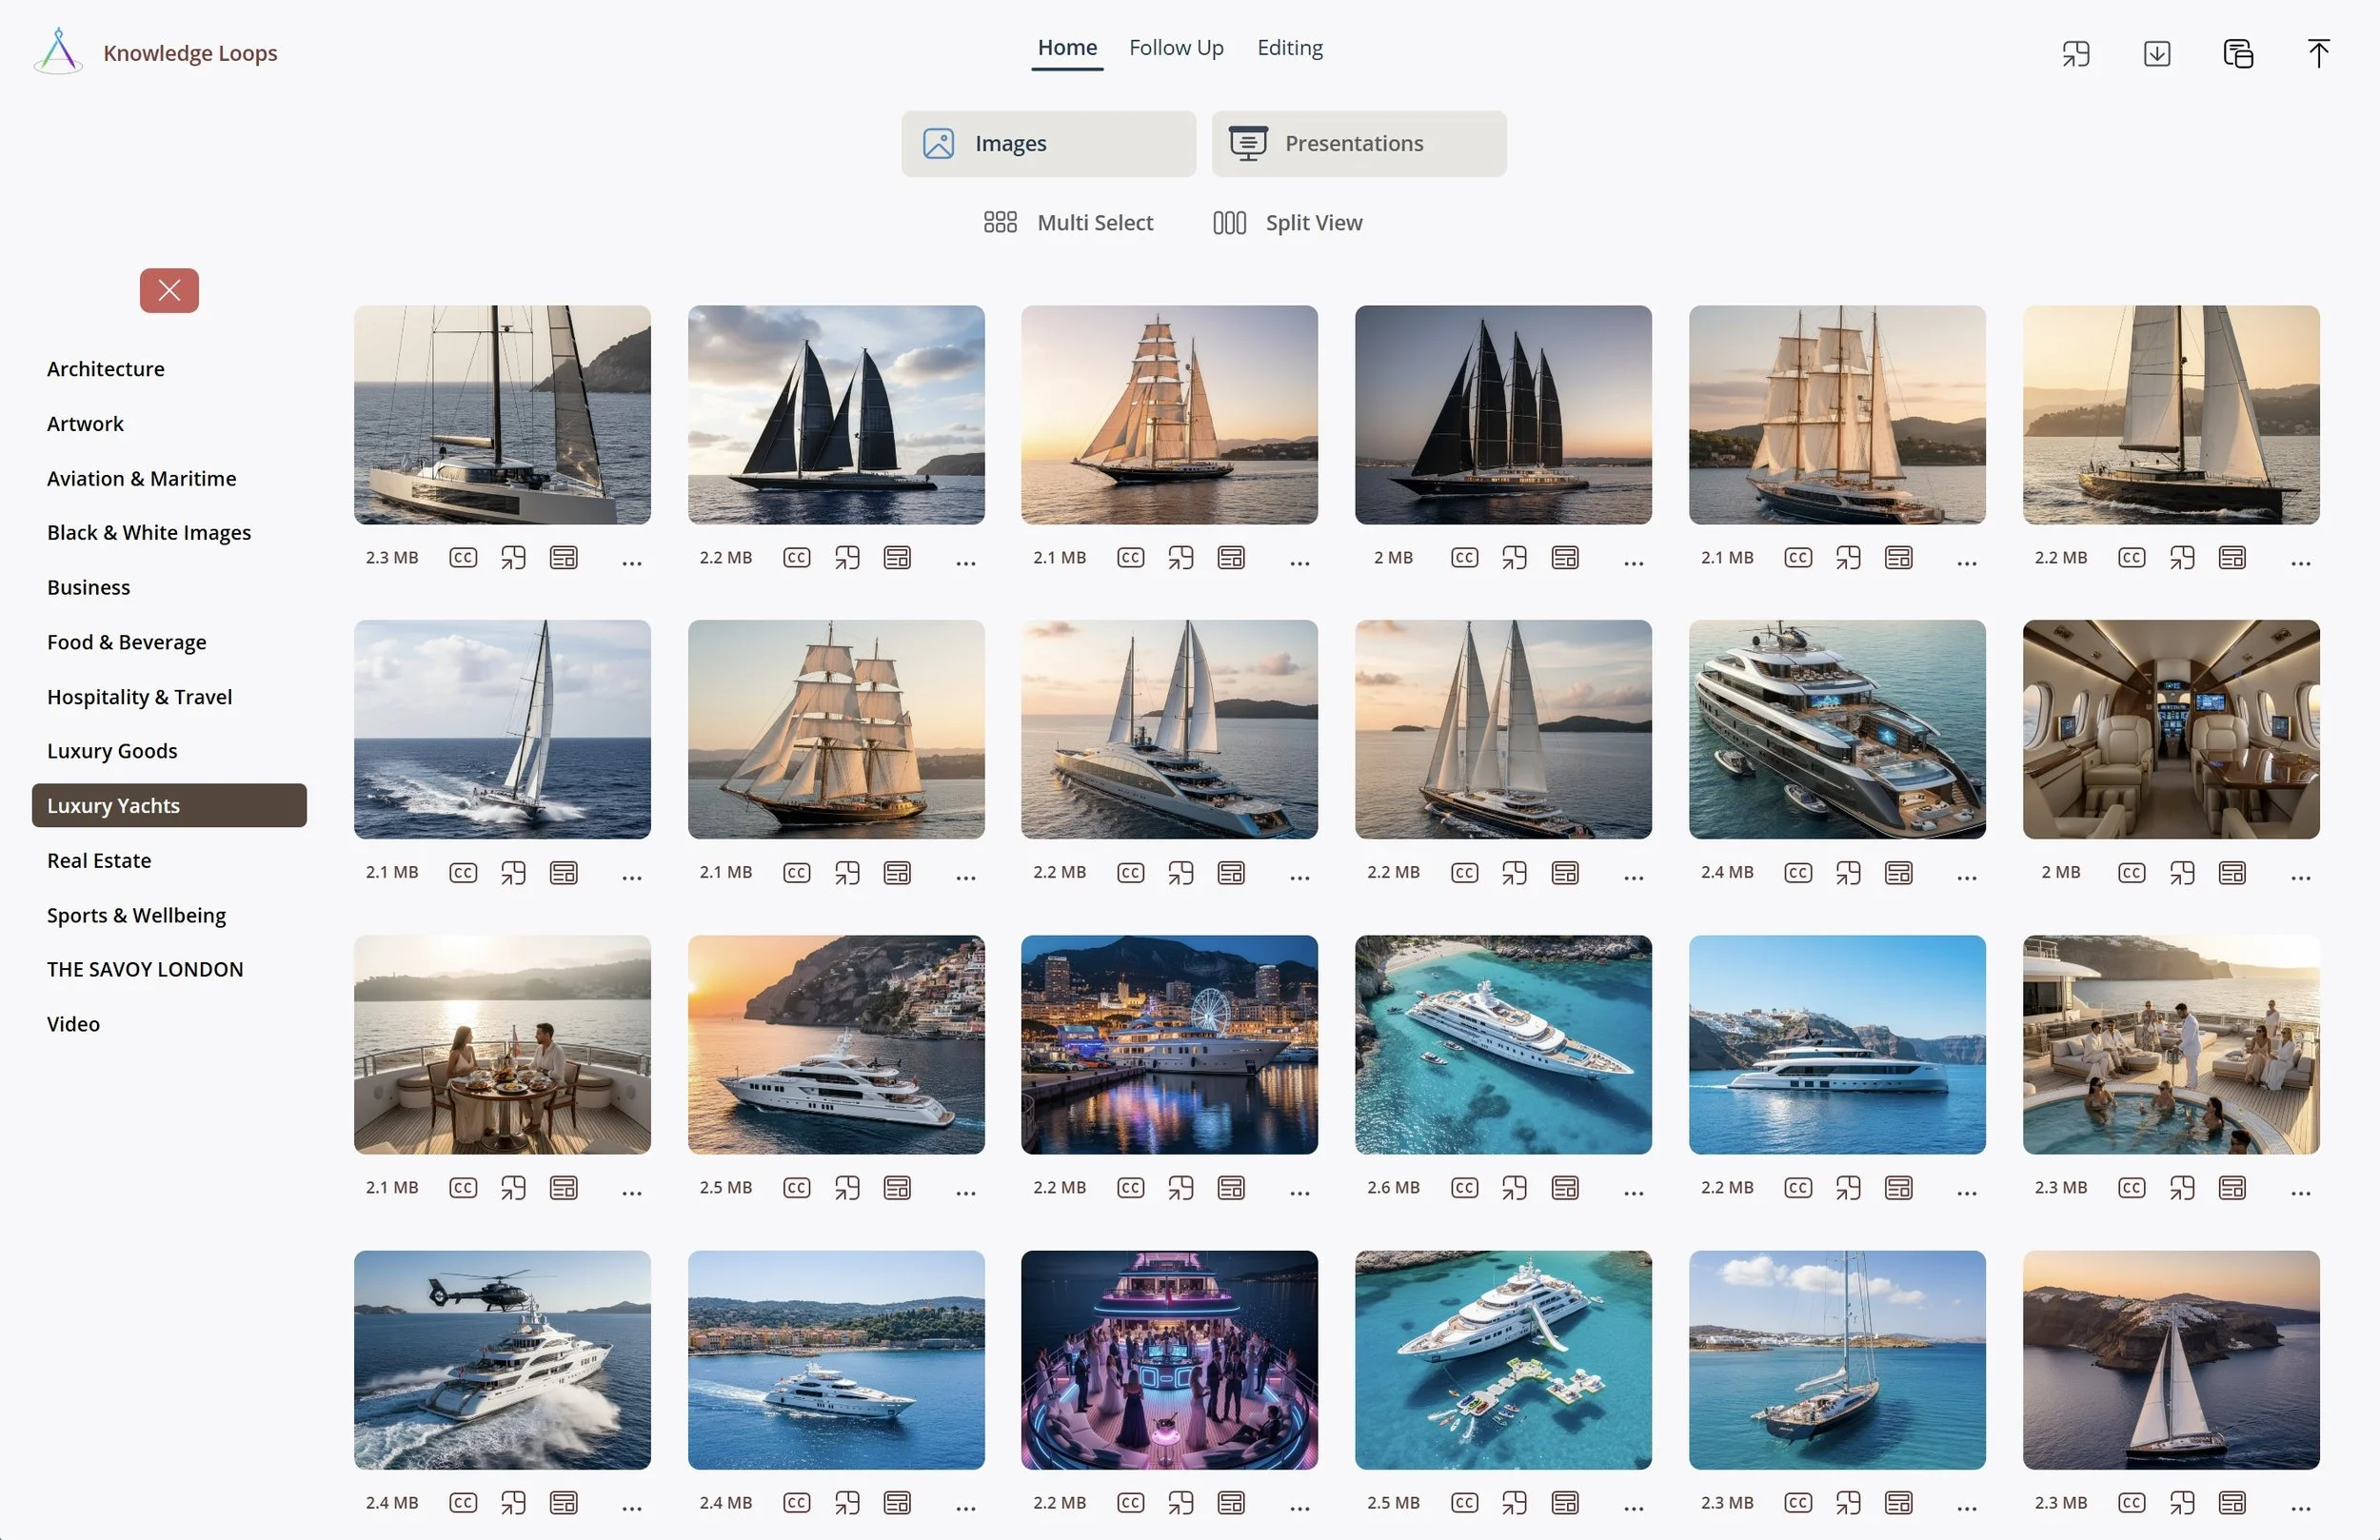Click the upload arrow icon at top right
The height and width of the screenshot is (1540, 2380).
coord(2318,54)
